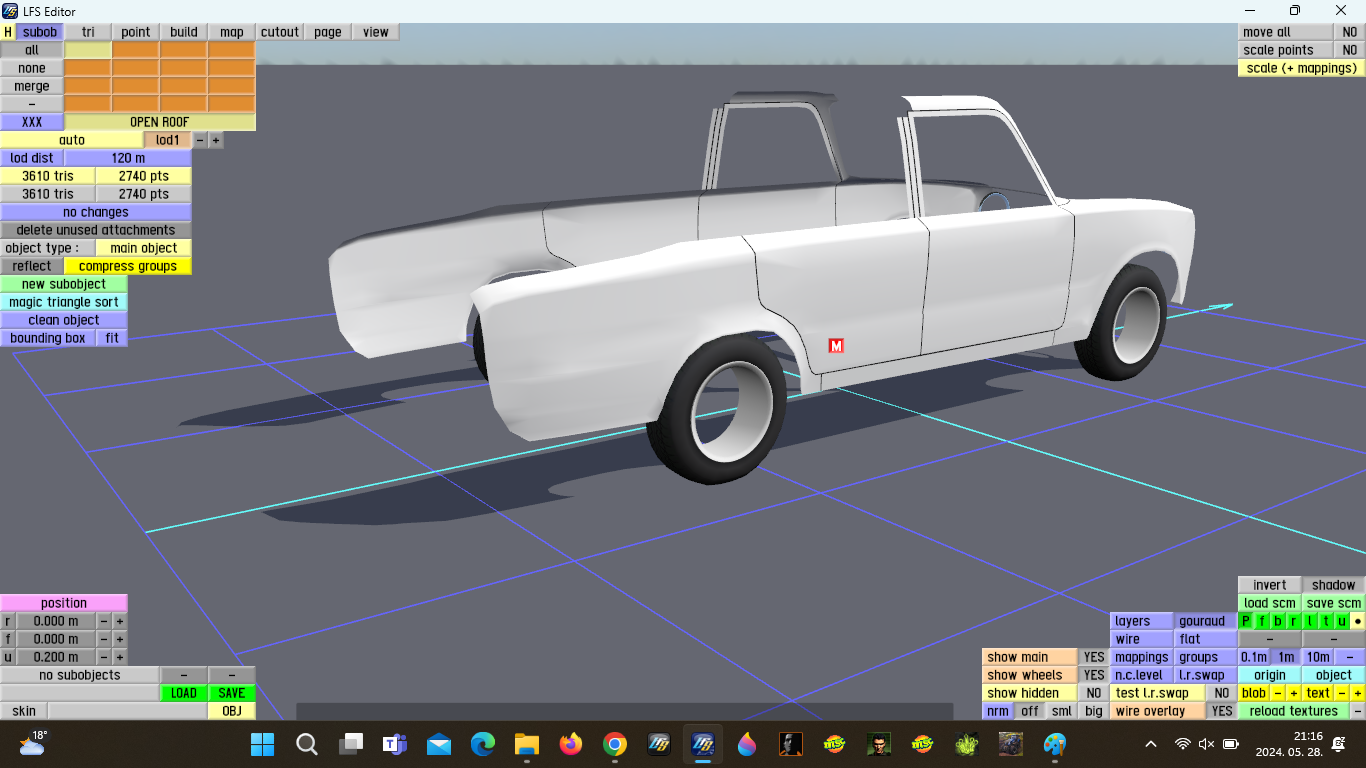This screenshot has width=1366, height=768.
Task: Open Start menu on the taskbar
Action: 262,744
